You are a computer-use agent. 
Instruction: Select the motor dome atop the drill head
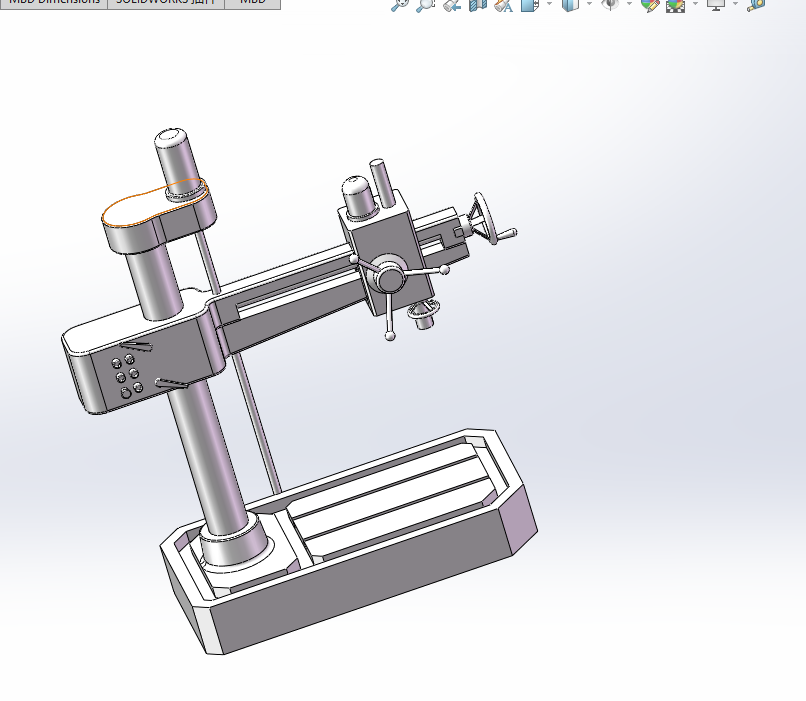(x=357, y=196)
